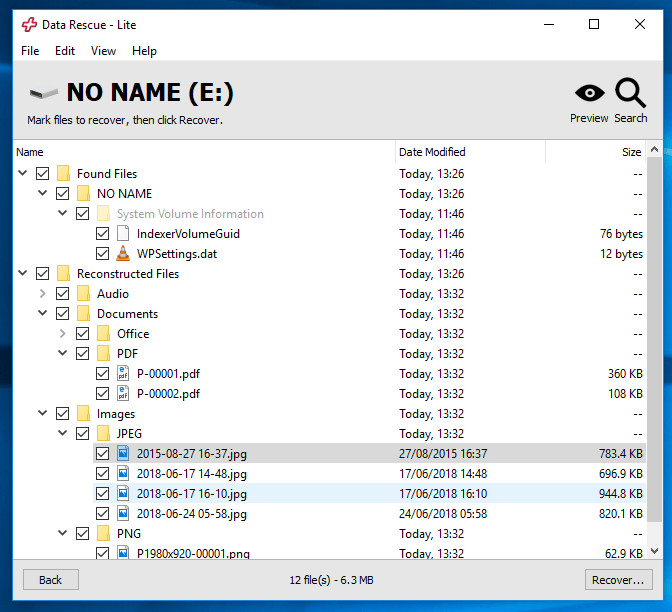672x612 pixels.
Task: Click the image icon of 2018-06-17 14-48.jpg
Action: 123,474
